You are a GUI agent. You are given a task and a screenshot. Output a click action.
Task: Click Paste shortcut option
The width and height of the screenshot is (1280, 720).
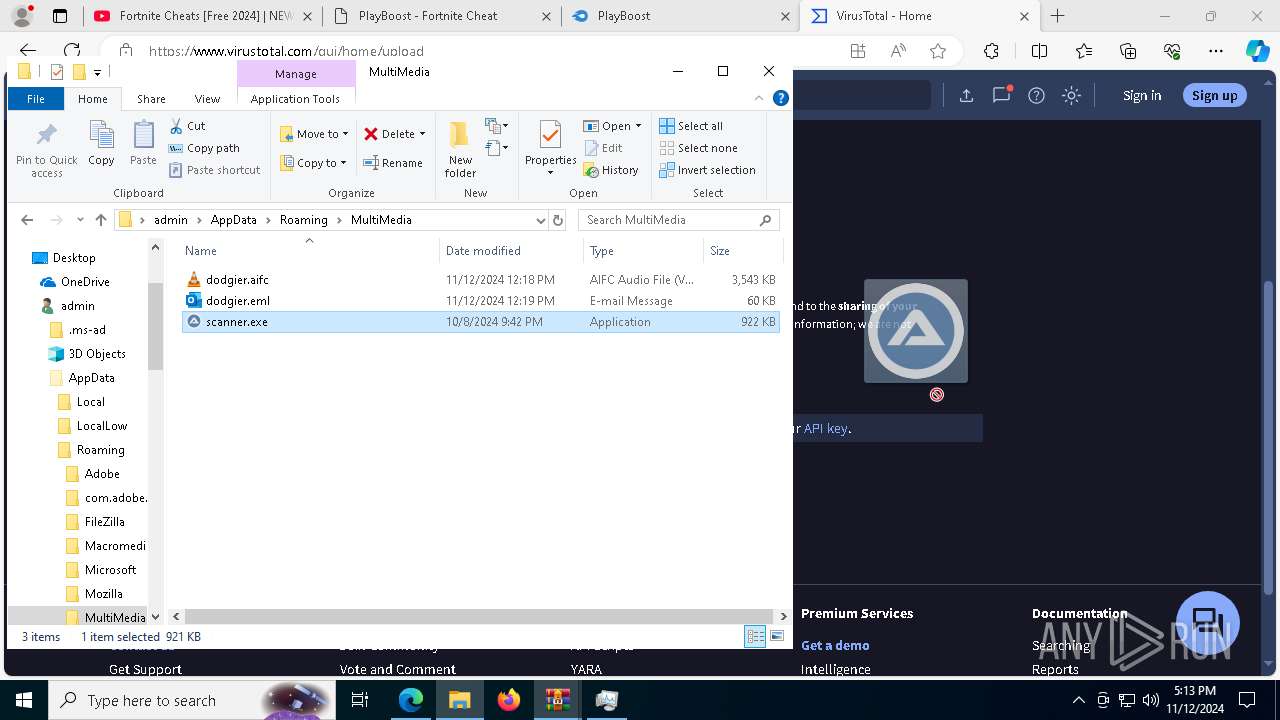pyautogui.click(x=214, y=170)
